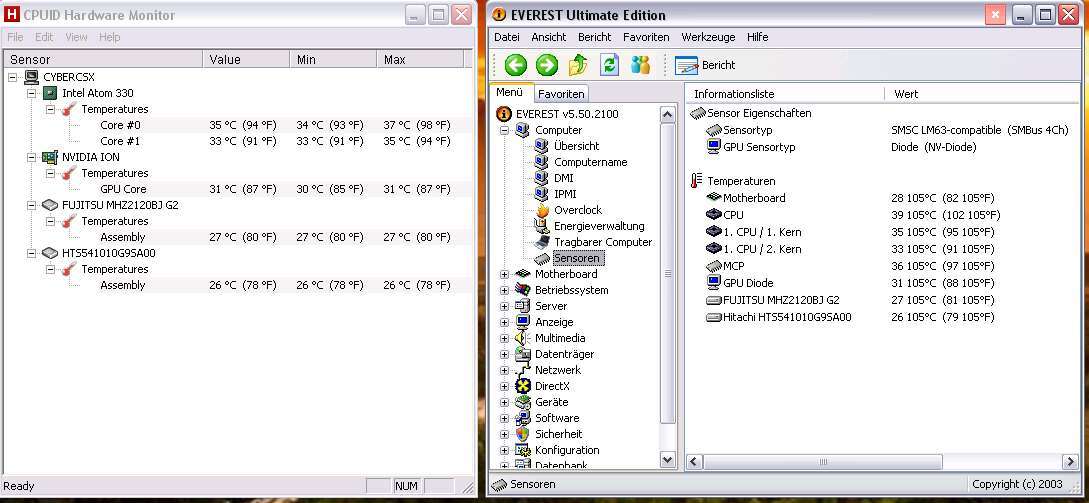
Task: Open the Hilfe menu
Action: click(x=758, y=37)
